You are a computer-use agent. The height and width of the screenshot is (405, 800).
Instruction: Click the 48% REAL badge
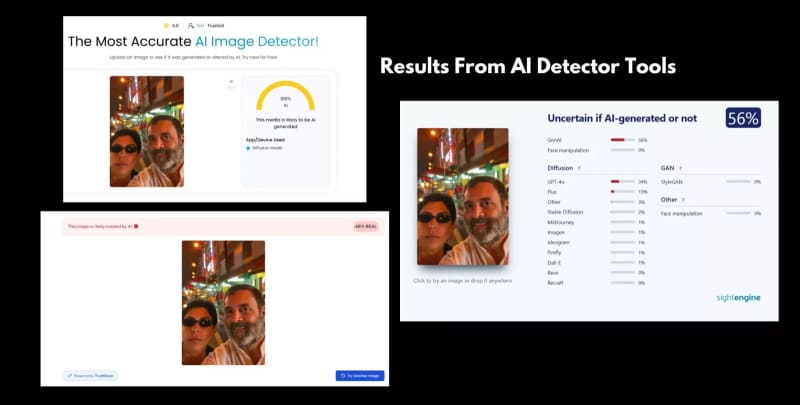(366, 226)
